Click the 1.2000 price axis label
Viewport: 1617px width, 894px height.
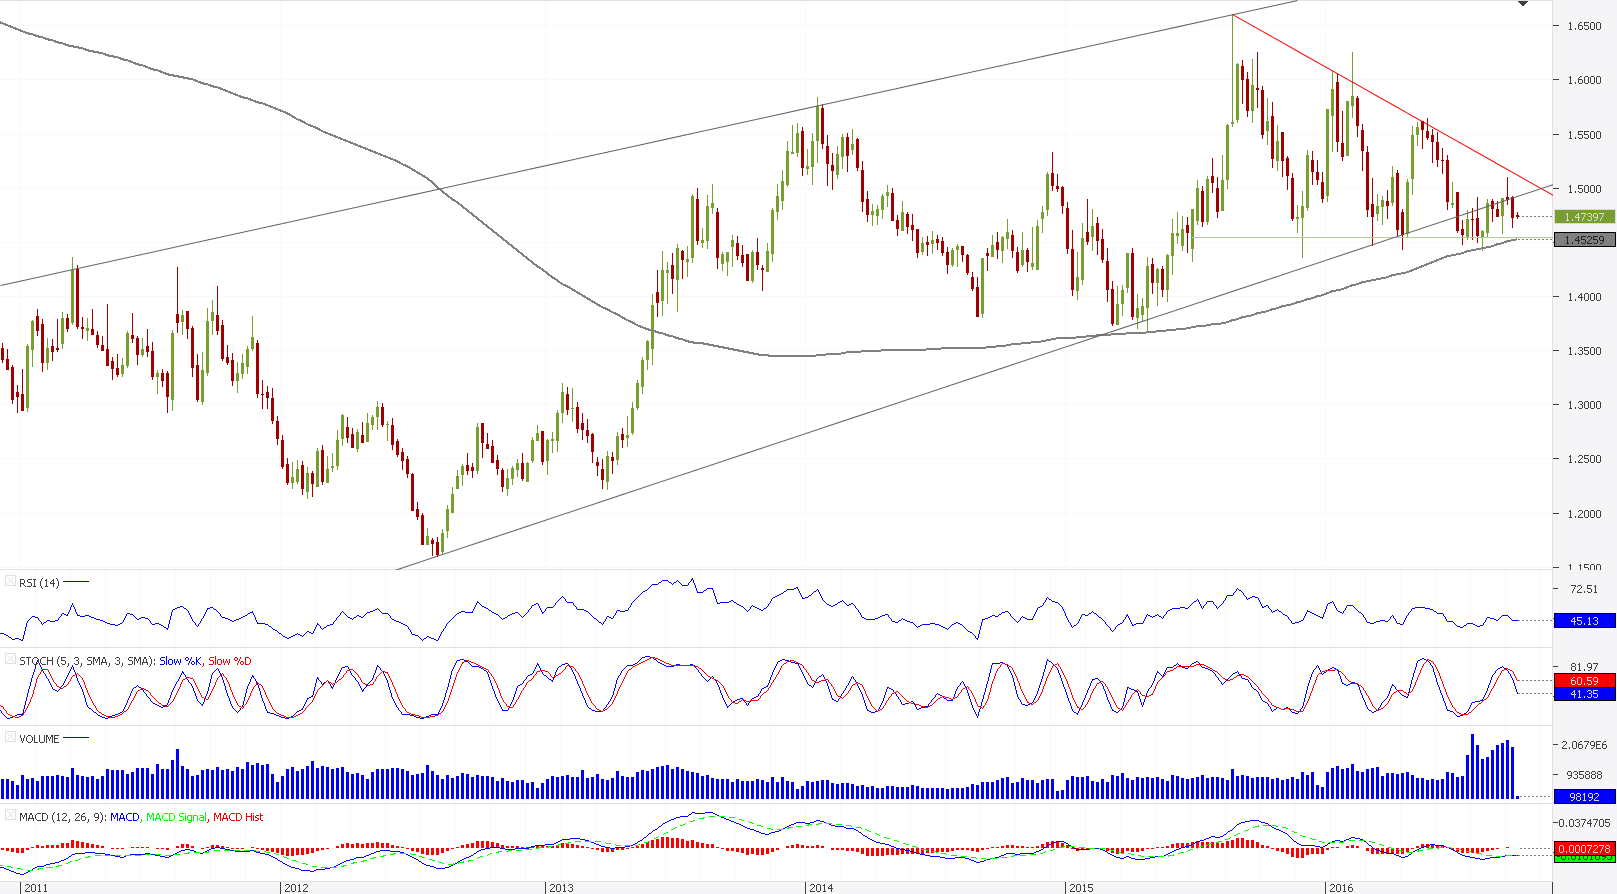1584,514
